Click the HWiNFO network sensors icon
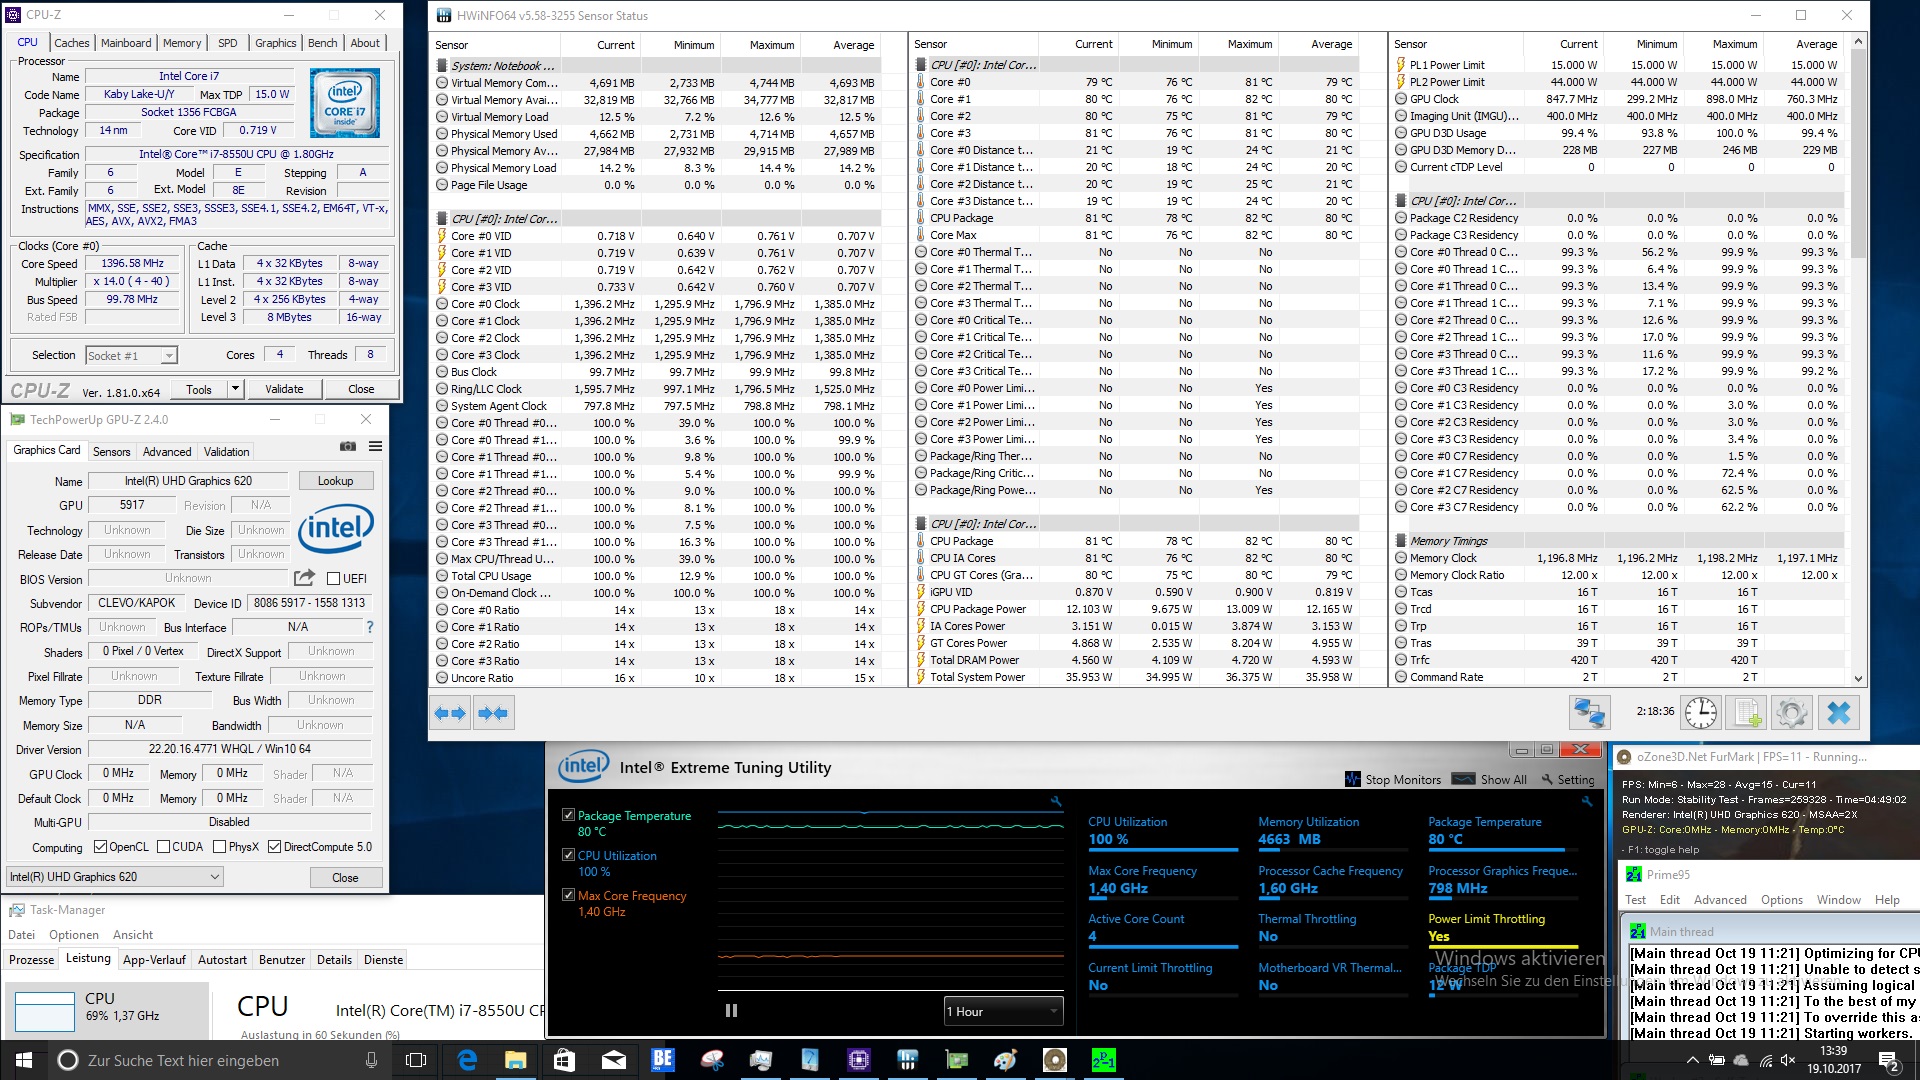Screen dimensions: 1920x1080 pyautogui.click(x=1589, y=712)
